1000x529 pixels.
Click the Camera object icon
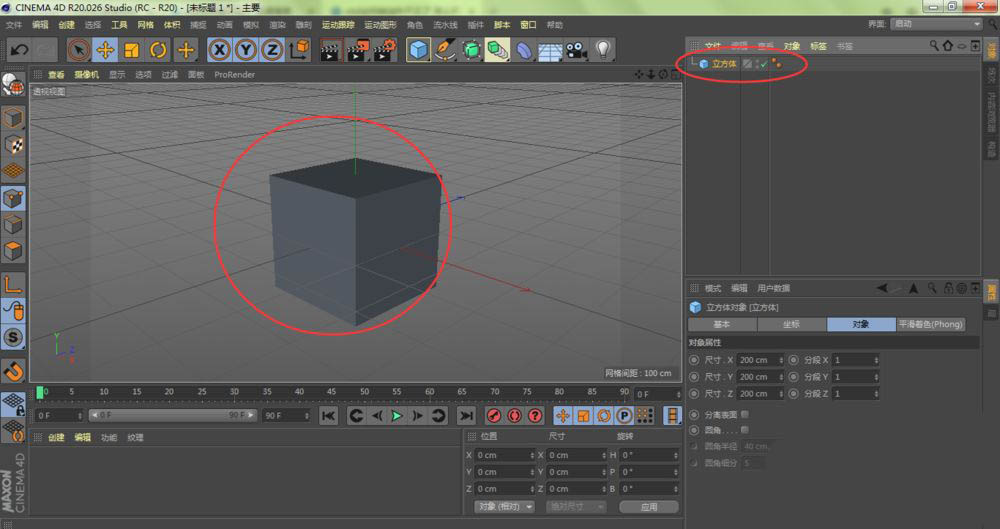[x=576, y=49]
